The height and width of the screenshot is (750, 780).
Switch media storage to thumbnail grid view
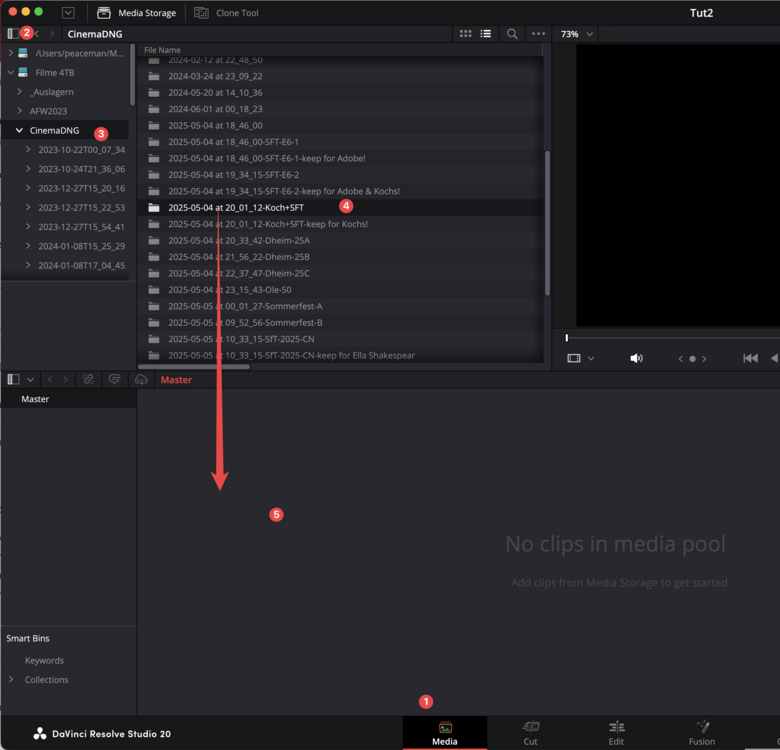[465, 34]
